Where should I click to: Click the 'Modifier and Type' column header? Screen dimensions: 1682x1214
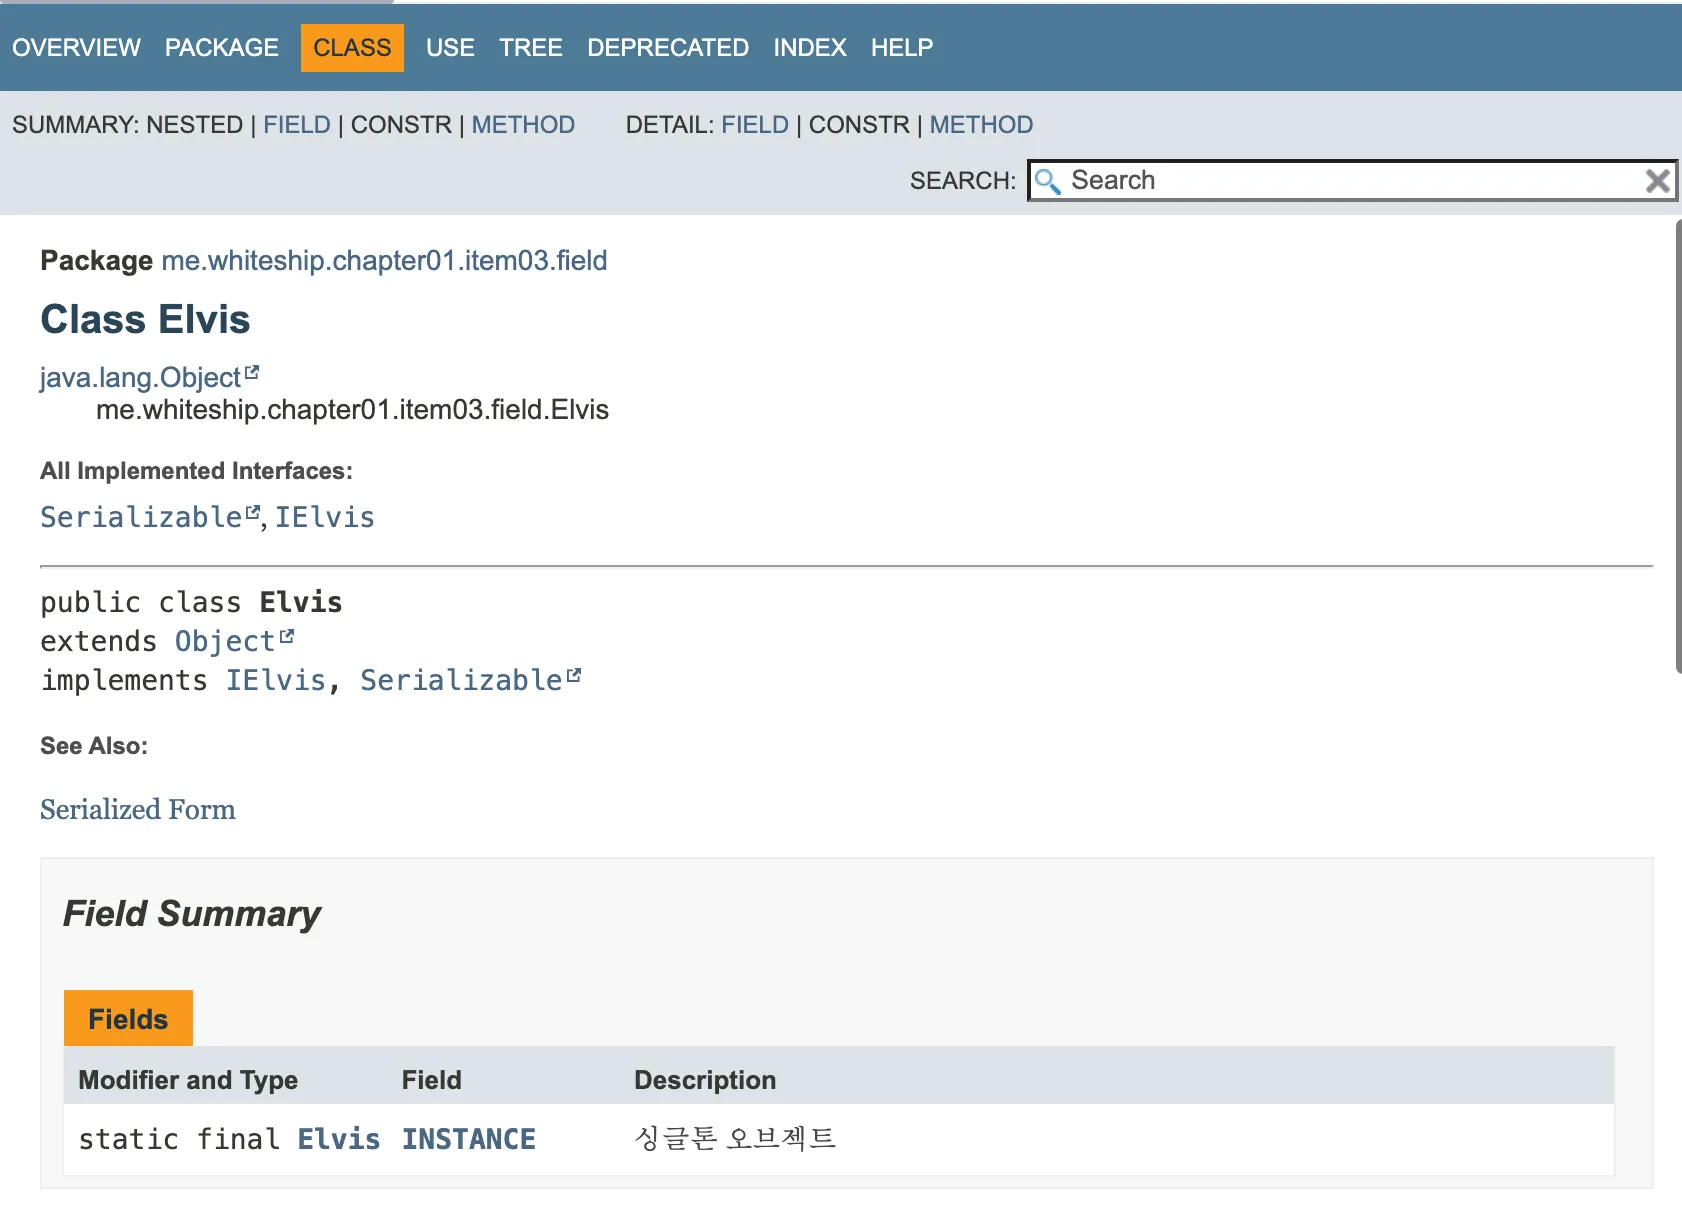(x=188, y=1080)
